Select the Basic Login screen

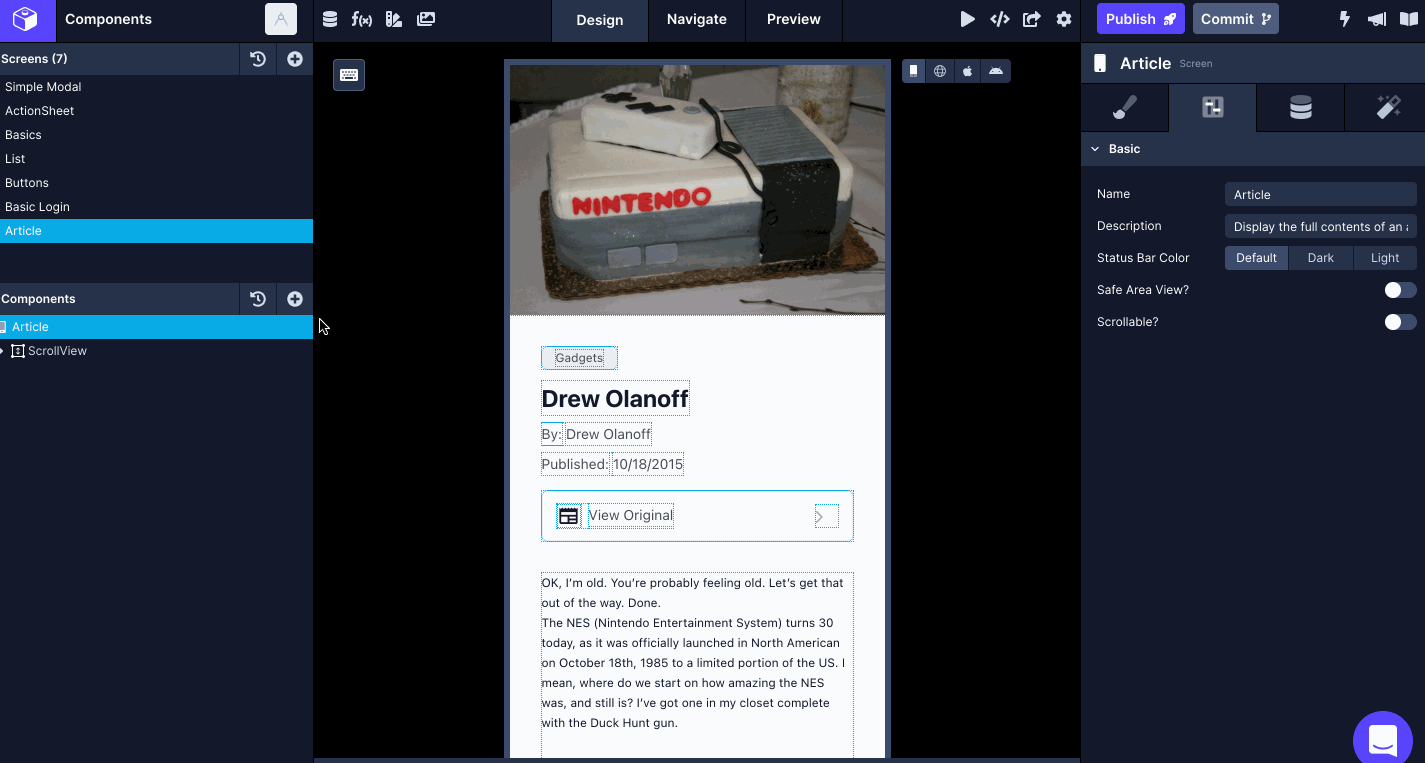156,207
